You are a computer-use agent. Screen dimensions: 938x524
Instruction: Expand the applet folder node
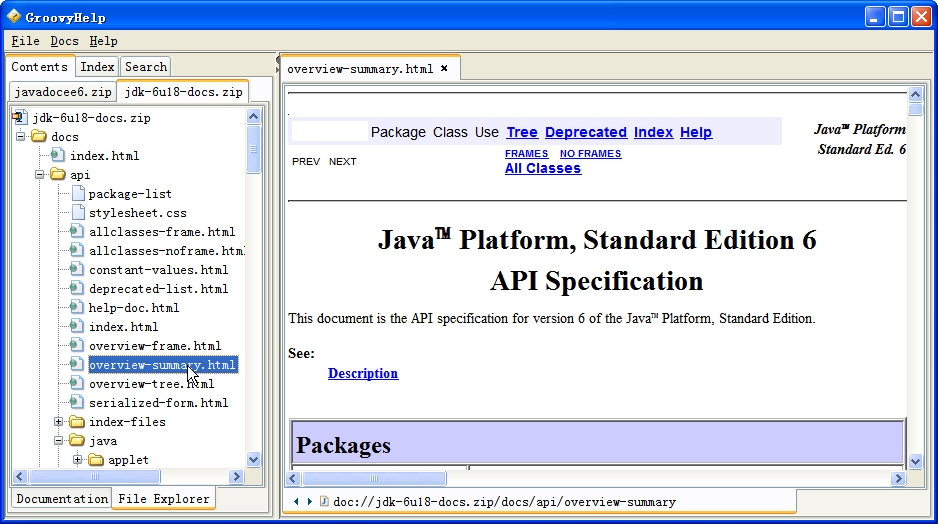pos(78,460)
